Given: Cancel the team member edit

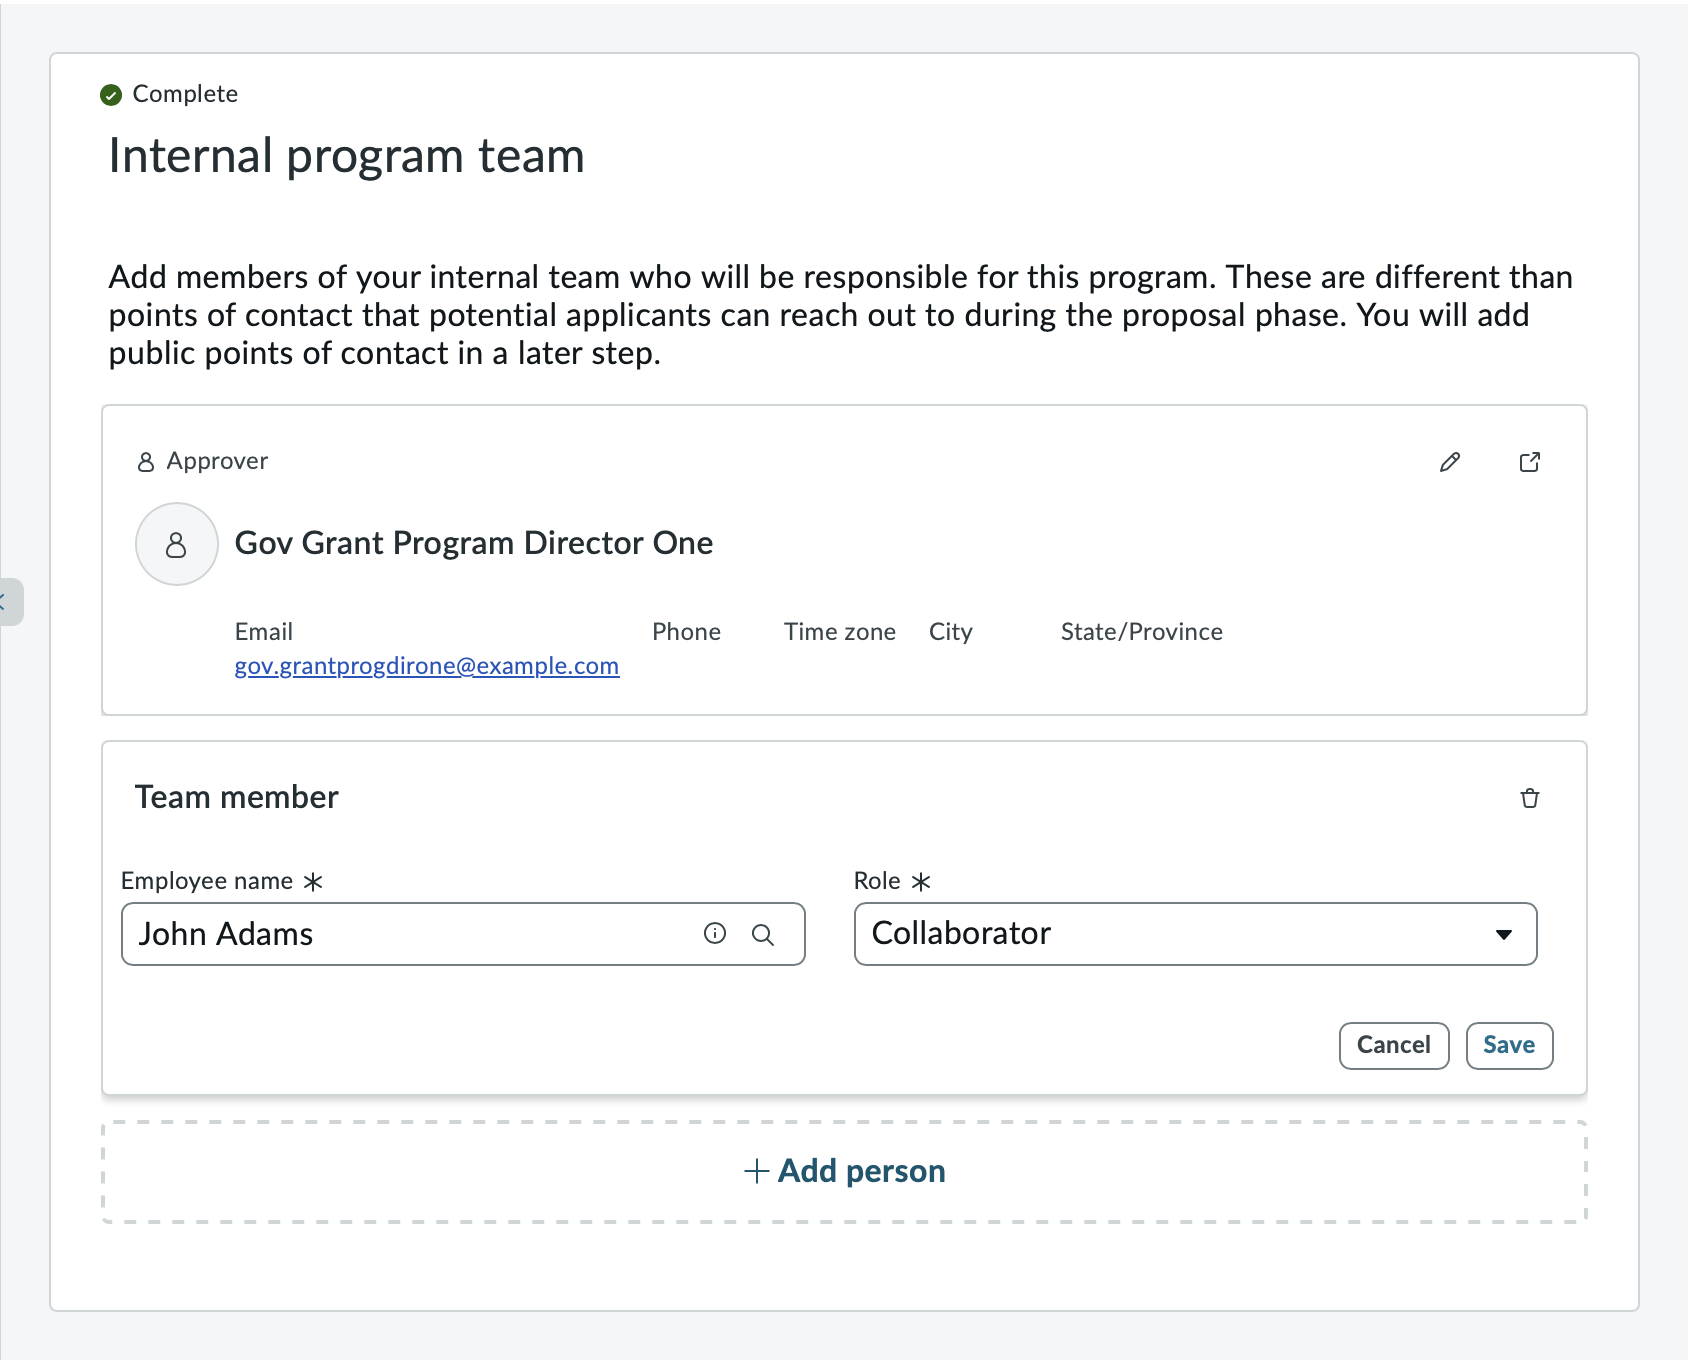Looking at the screenshot, I should click(x=1394, y=1045).
